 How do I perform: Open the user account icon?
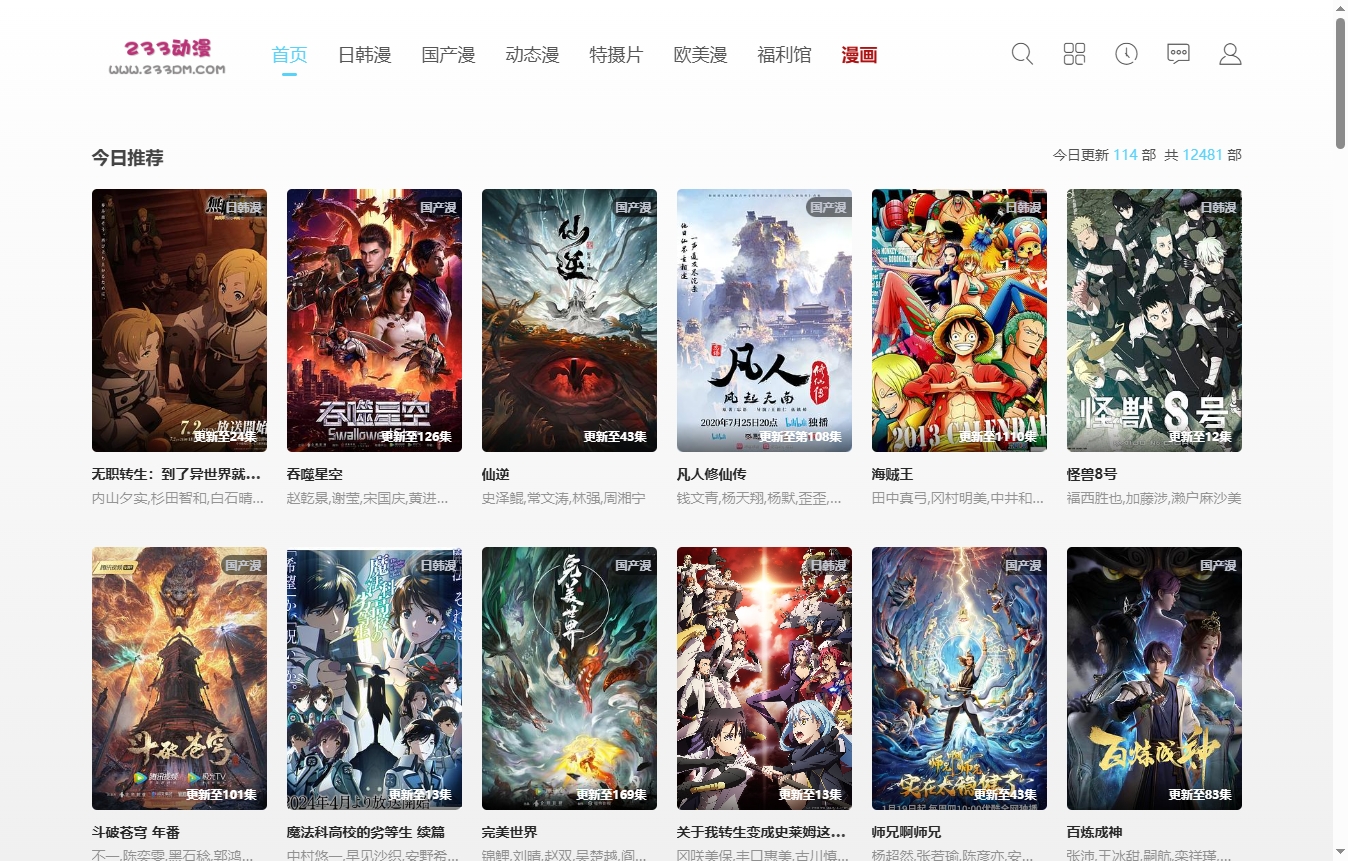click(1230, 54)
